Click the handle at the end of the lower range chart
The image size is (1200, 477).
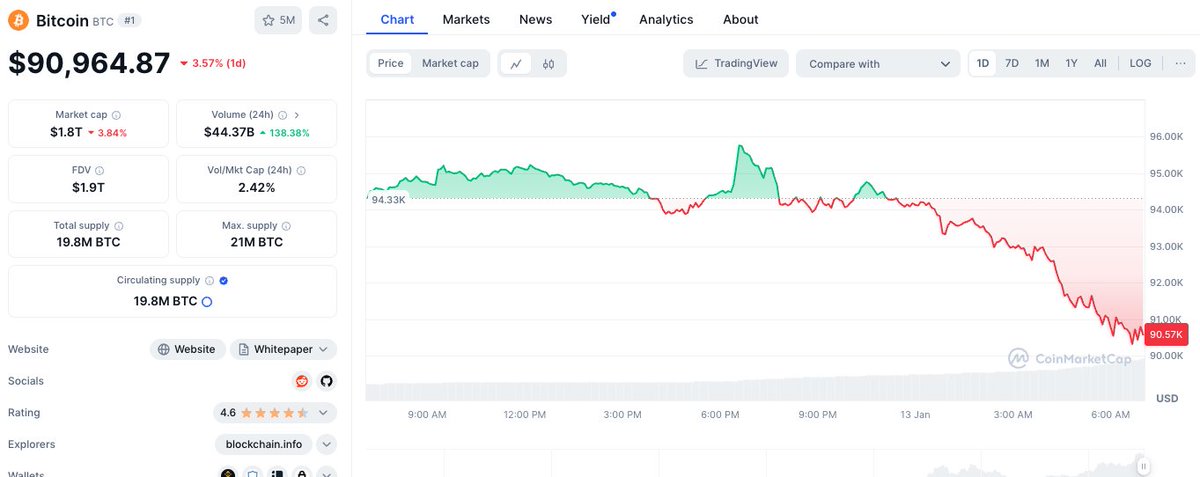1143,465
